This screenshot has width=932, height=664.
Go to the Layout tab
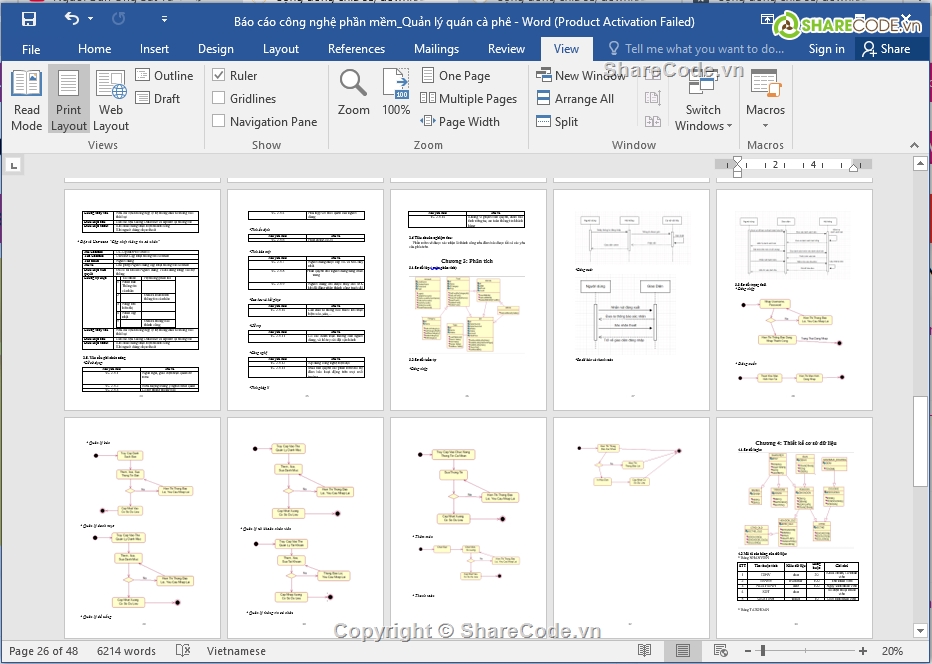click(x=281, y=49)
